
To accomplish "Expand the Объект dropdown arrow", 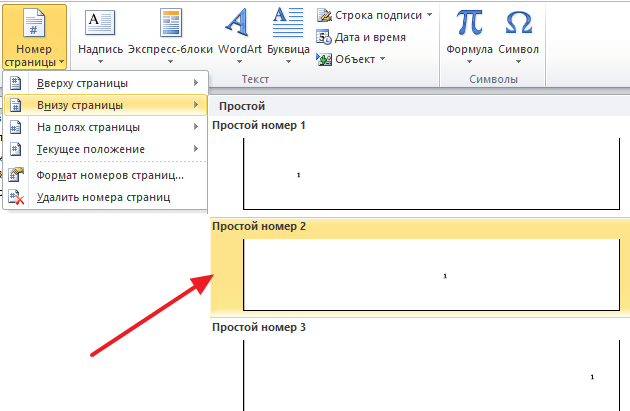I will 380,59.
